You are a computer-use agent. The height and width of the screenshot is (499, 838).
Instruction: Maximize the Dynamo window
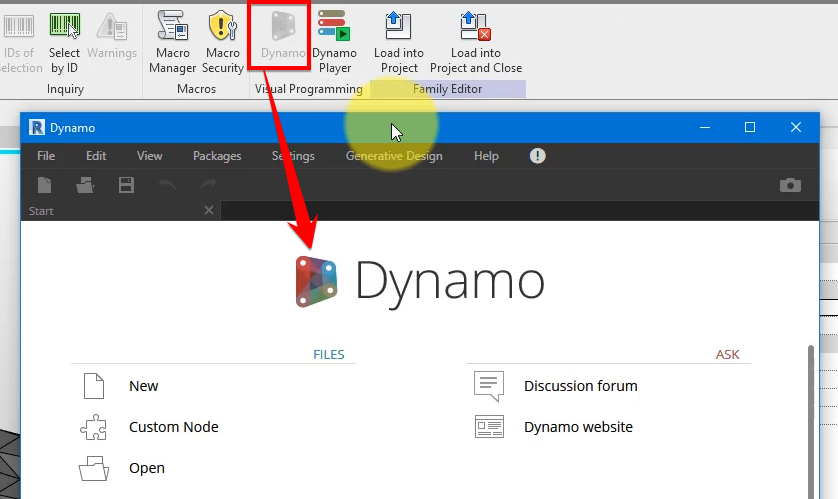click(x=750, y=127)
